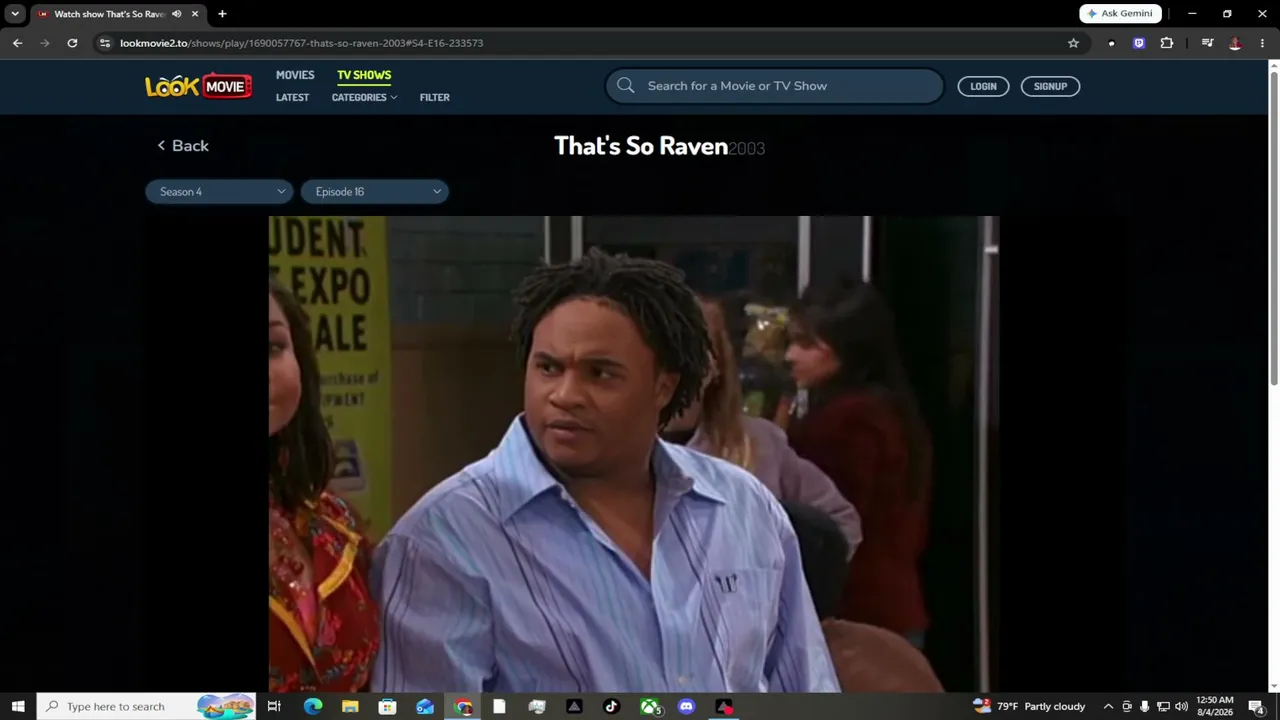
Task: Open the tab search dropdown arrow
Action: [x=15, y=14]
